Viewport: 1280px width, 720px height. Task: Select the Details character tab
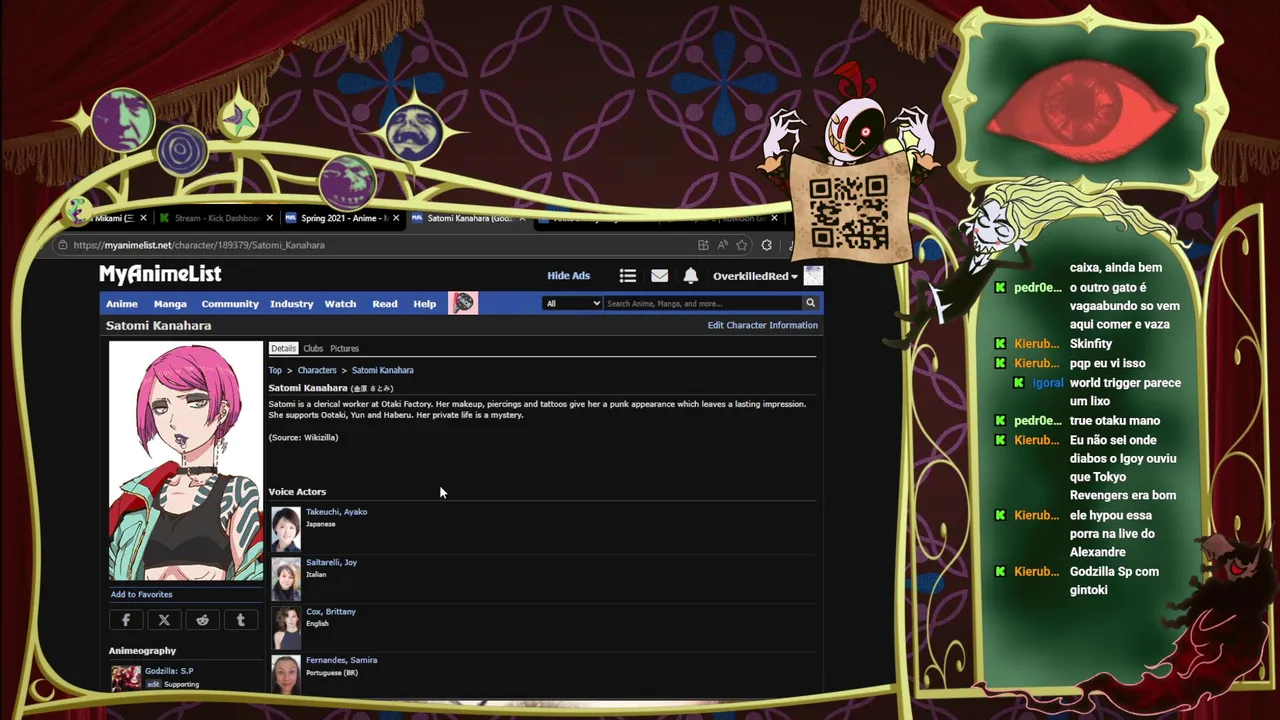click(x=283, y=348)
